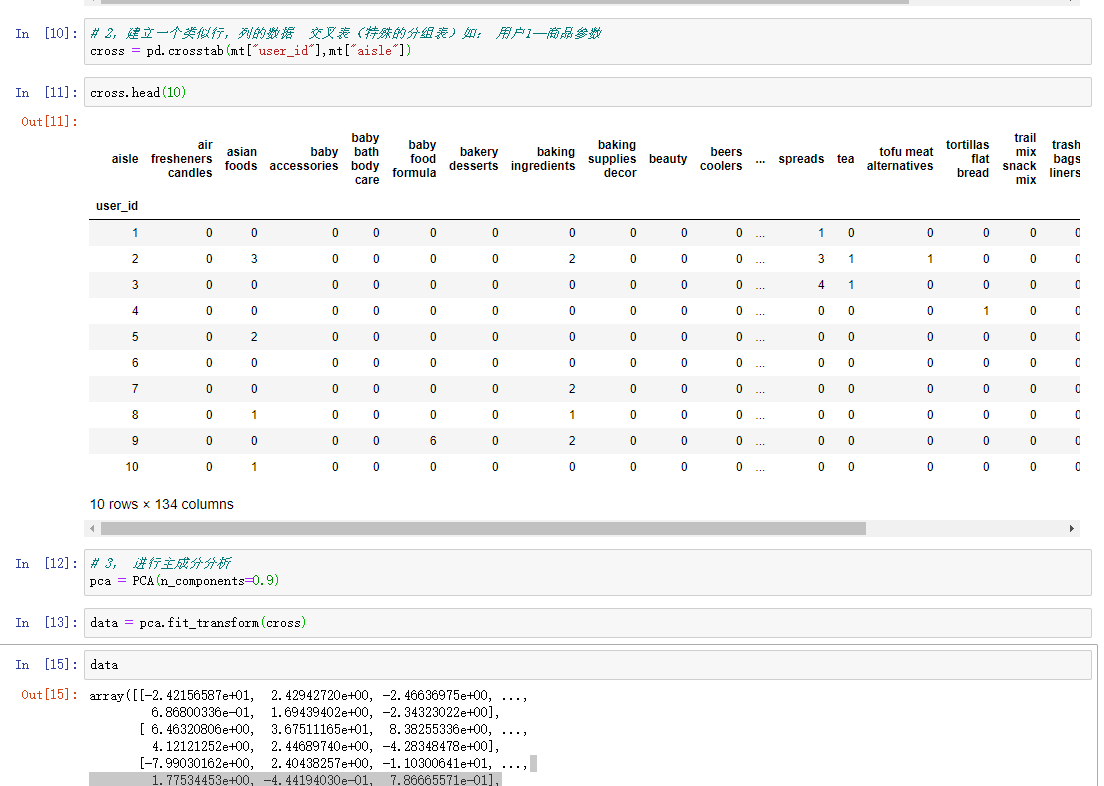Click the 'trail mix snack mix' column header
Image resolution: width=1104 pixels, height=786 pixels.
[x=1020, y=158]
